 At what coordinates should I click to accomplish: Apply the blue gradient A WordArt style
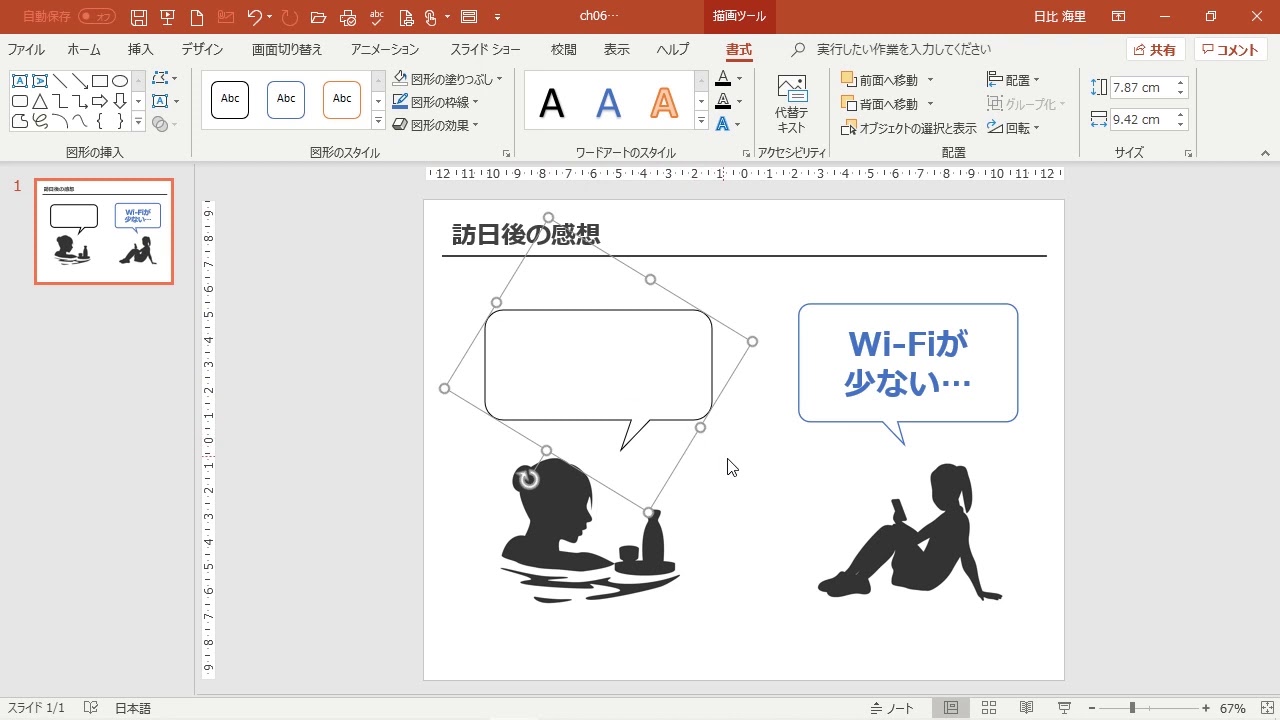tap(608, 102)
